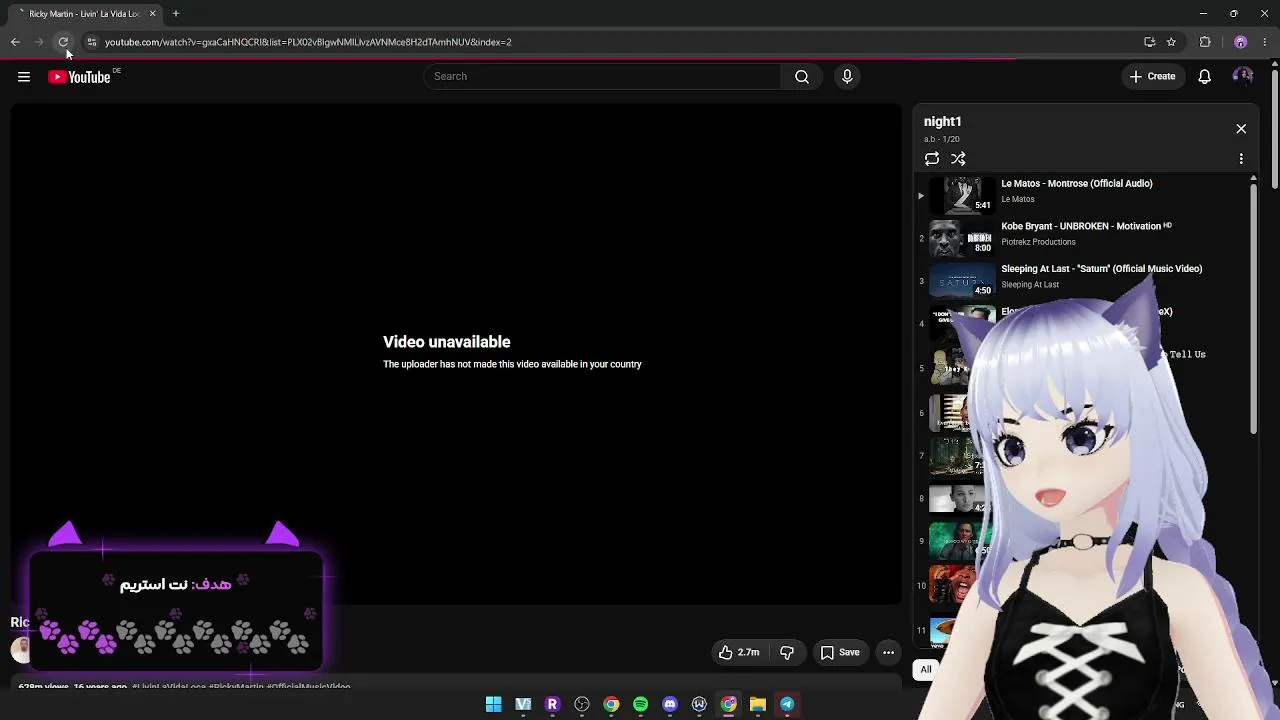Screen dimensions: 1280x720
Task: Open the YouTube guide hamburger menu
Action: point(24,77)
